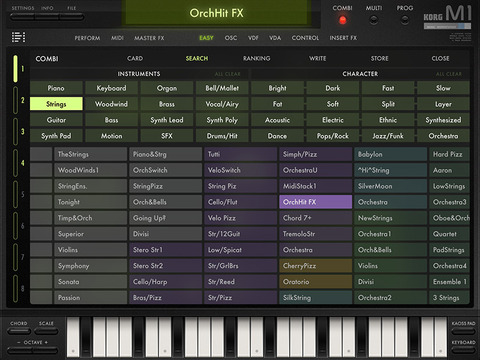480x360 pixels.
Task: Toggle the Synthesized character filter
Action: (443, 120)
